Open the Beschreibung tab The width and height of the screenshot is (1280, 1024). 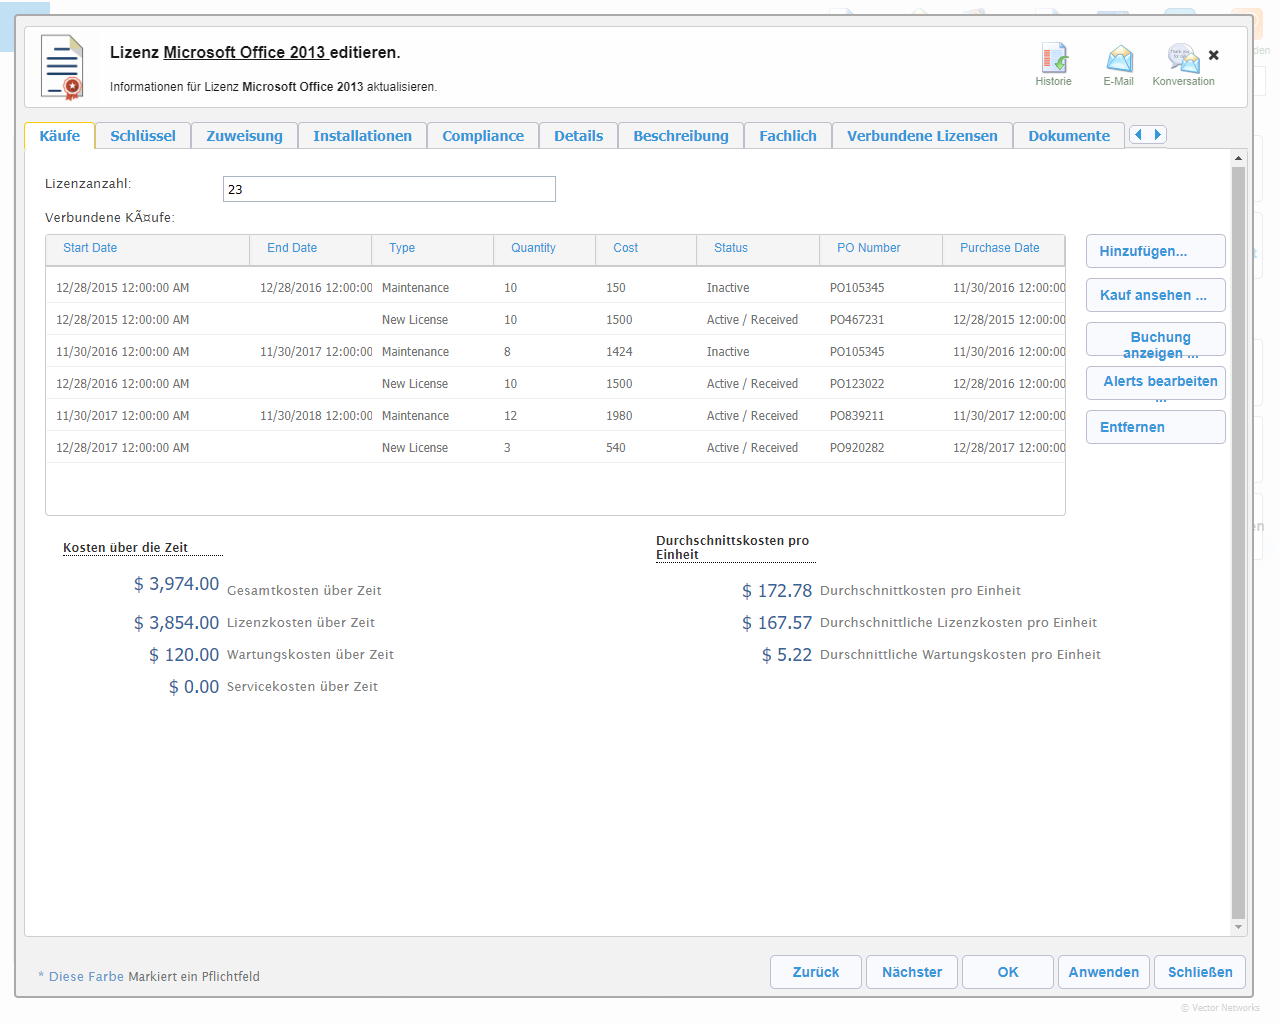point(681,136)
